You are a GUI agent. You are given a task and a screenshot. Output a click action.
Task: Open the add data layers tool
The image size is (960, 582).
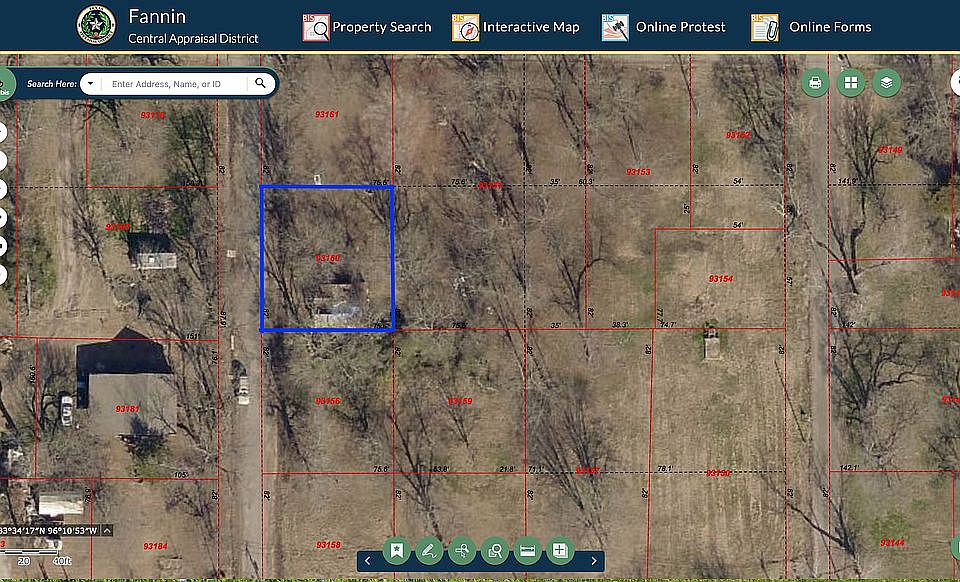[560, 551]
